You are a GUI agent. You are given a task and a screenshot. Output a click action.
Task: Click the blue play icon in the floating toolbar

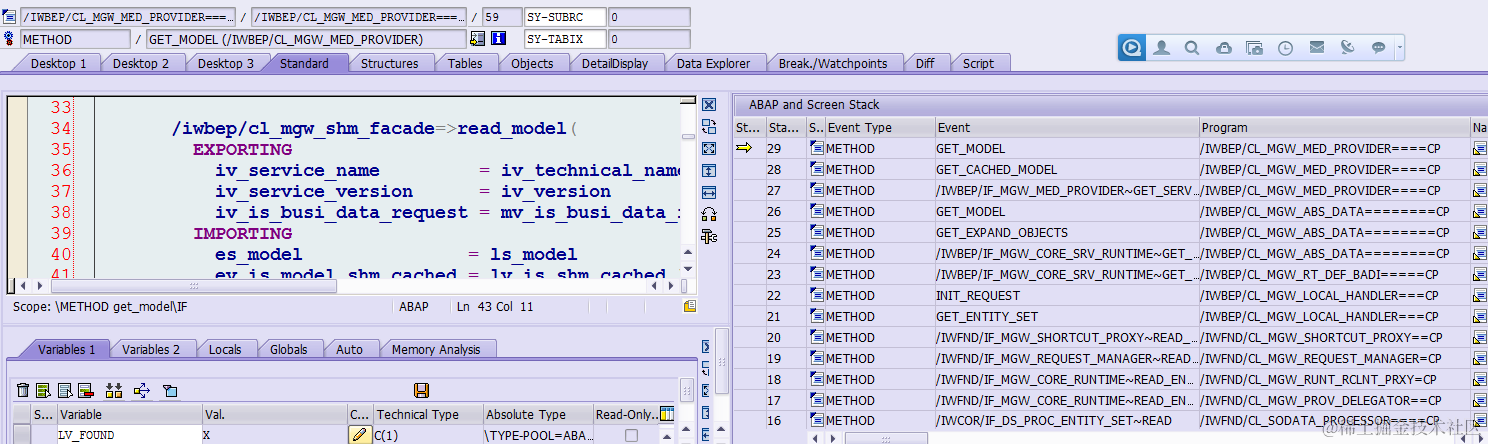point(1132,47)
